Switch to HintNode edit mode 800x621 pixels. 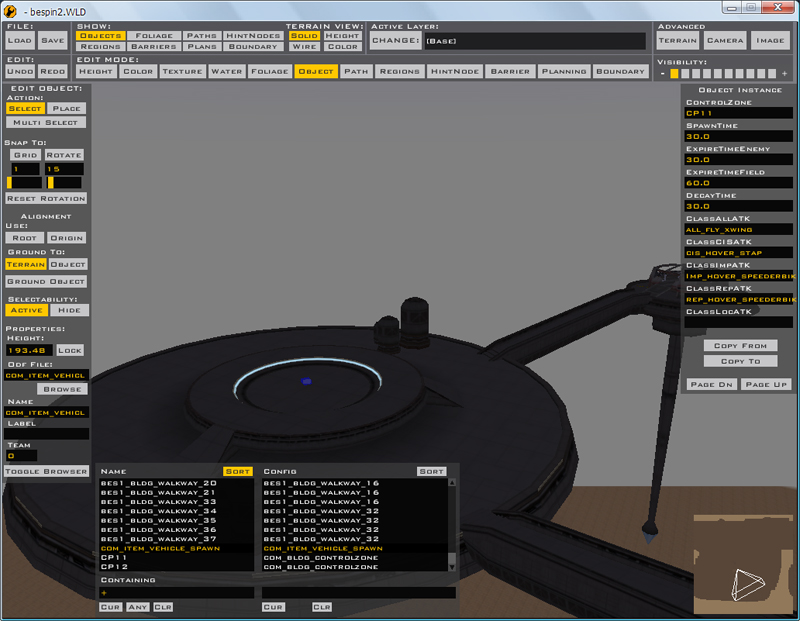point(455,71)
